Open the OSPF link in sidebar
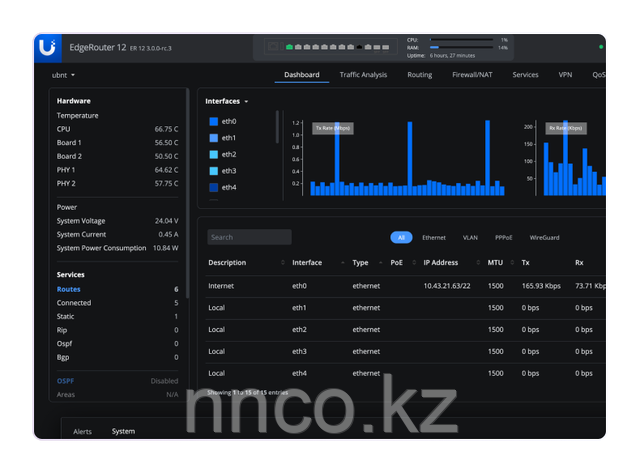The width and height of the screenshot is (640, 473). pyautogui.click(x=65, y=381)
